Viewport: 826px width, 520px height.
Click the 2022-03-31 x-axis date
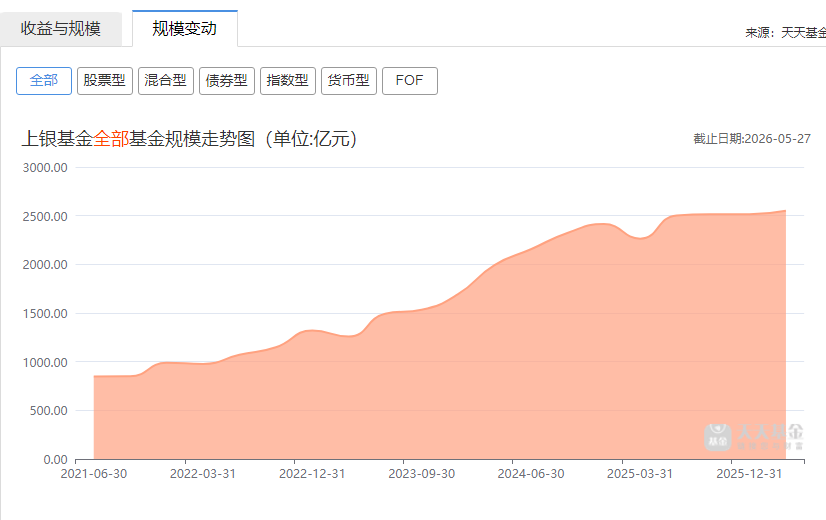203,474
